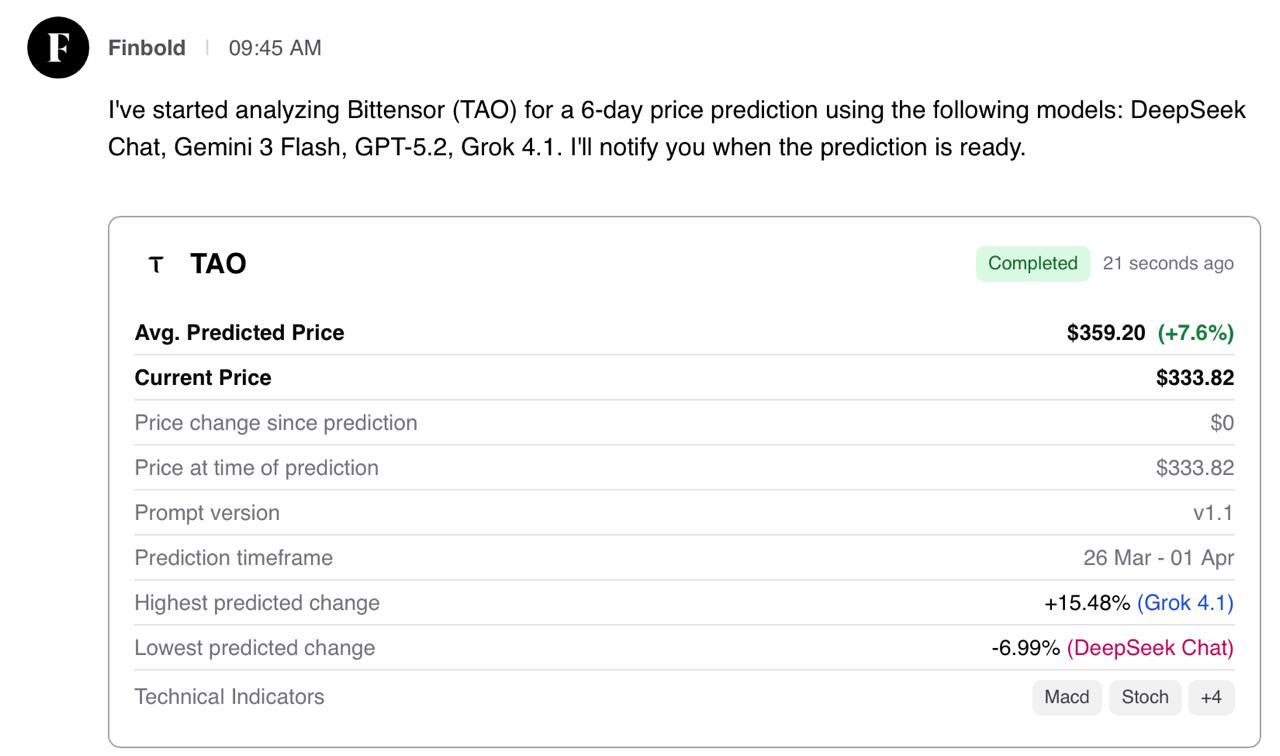Select the 09:45 AM timestamp entry

click(x=274, y=46)
